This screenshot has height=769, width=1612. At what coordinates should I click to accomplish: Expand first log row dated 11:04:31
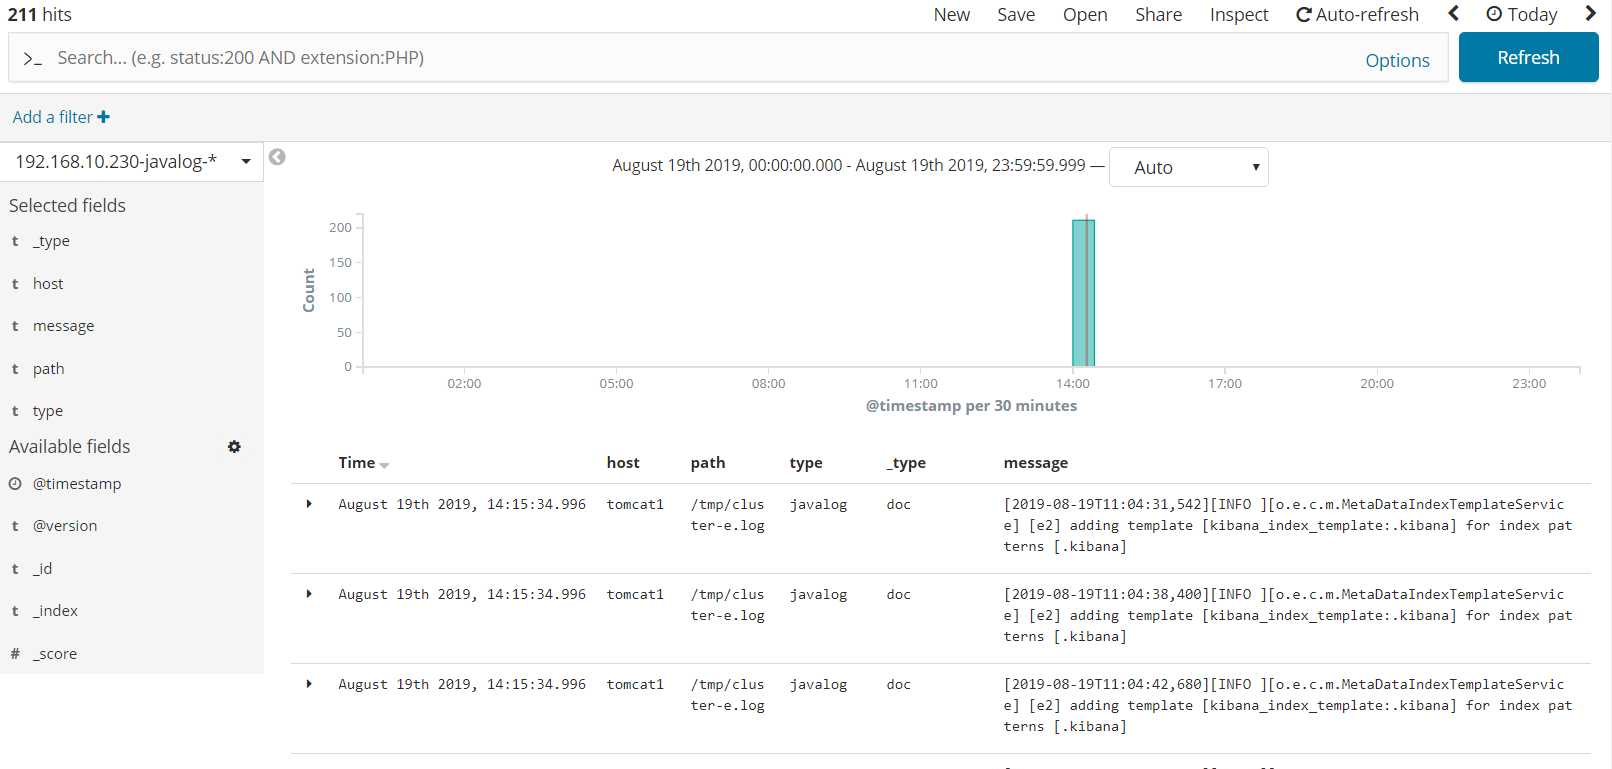[309, 504]
